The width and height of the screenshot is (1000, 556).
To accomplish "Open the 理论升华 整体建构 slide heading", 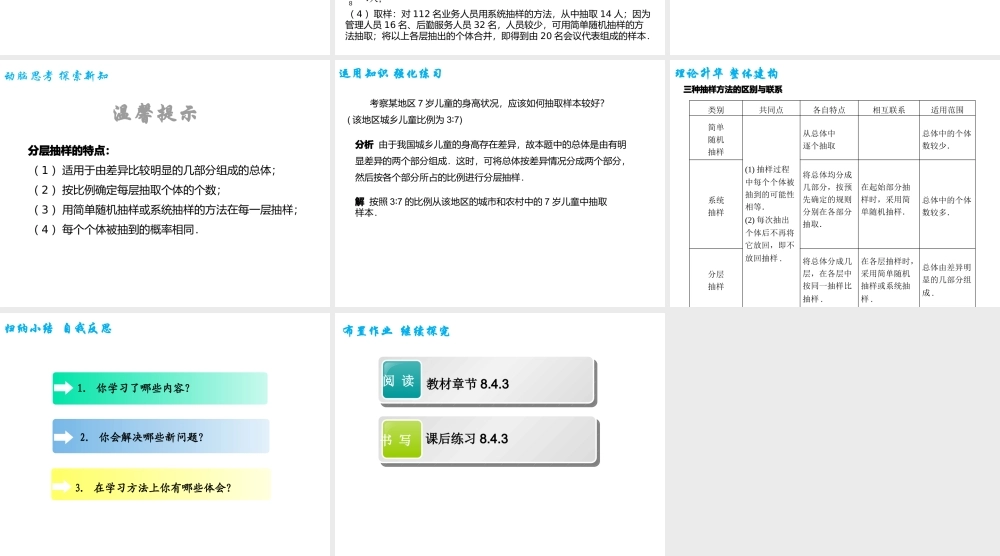I will tap(726, 73).
